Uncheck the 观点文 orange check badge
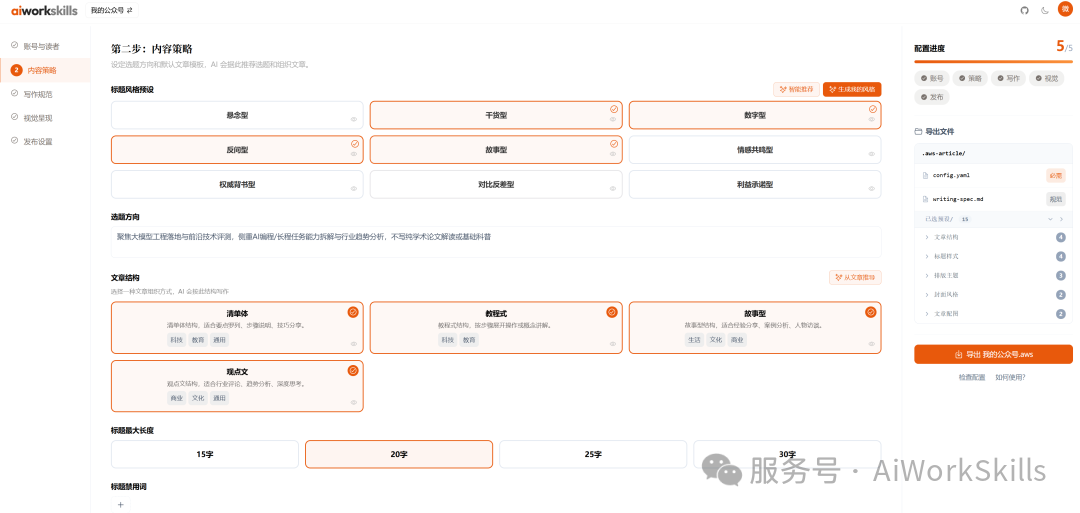1080x513 pixels. point(353,370)
